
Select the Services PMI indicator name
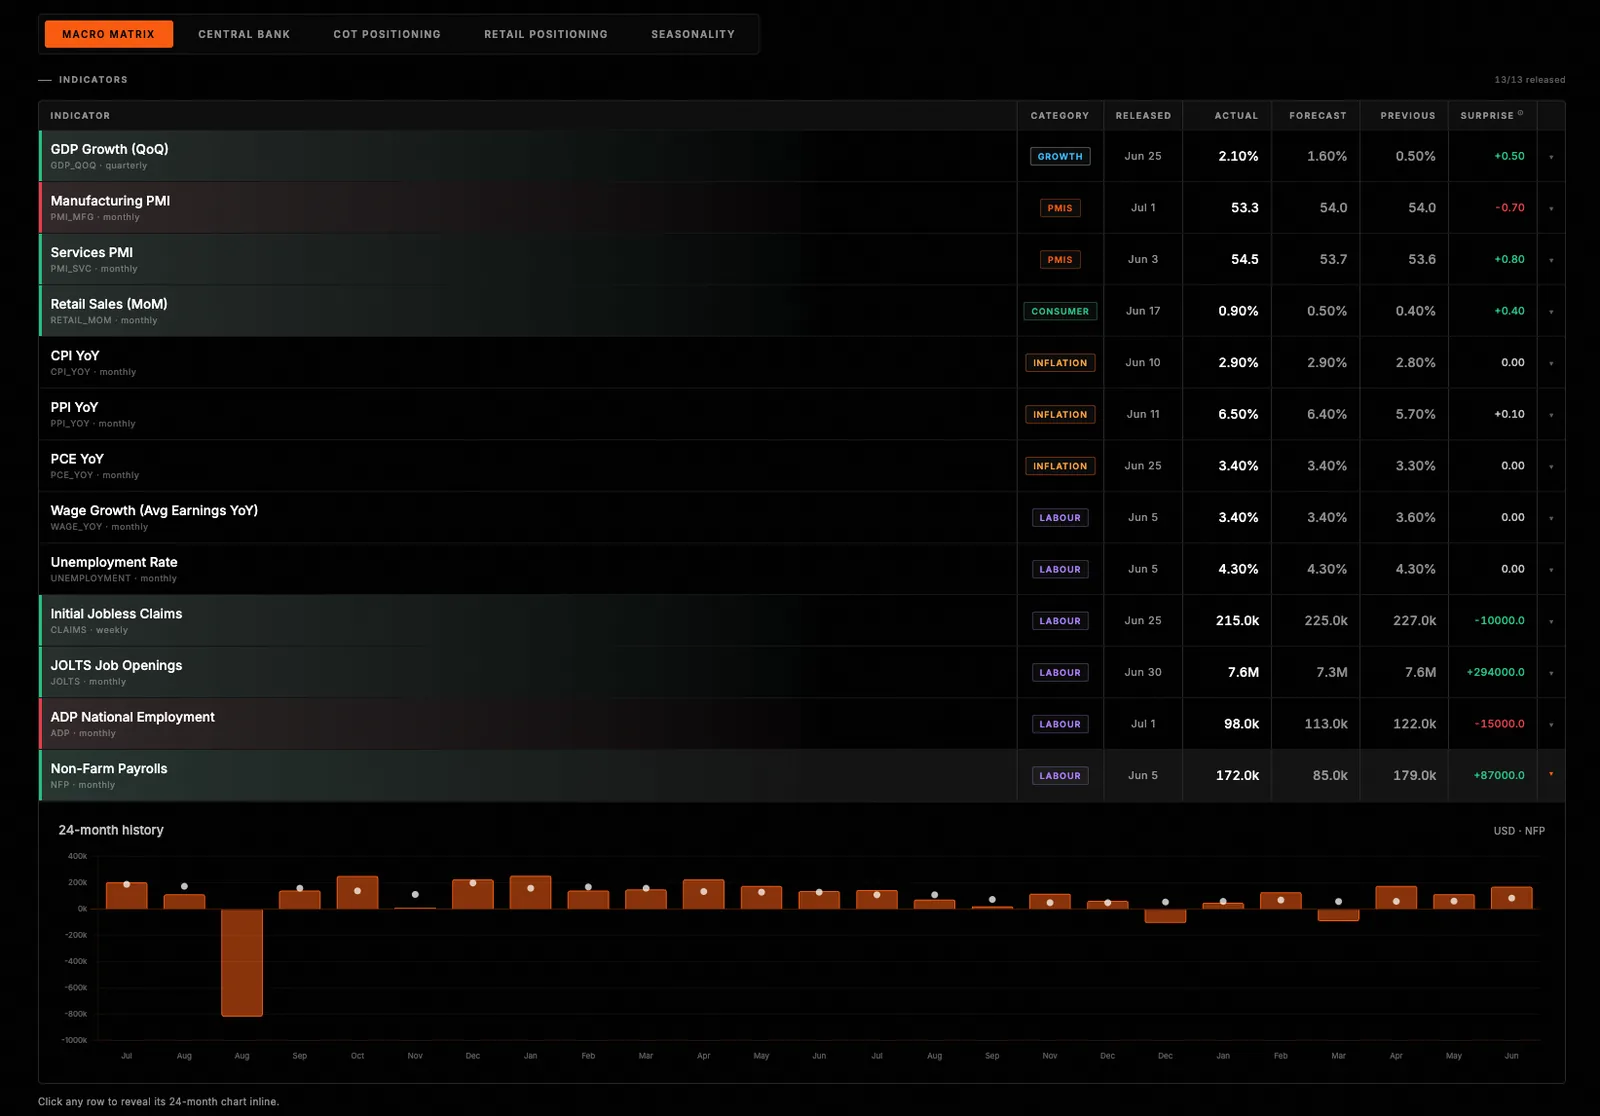point(91,253)
